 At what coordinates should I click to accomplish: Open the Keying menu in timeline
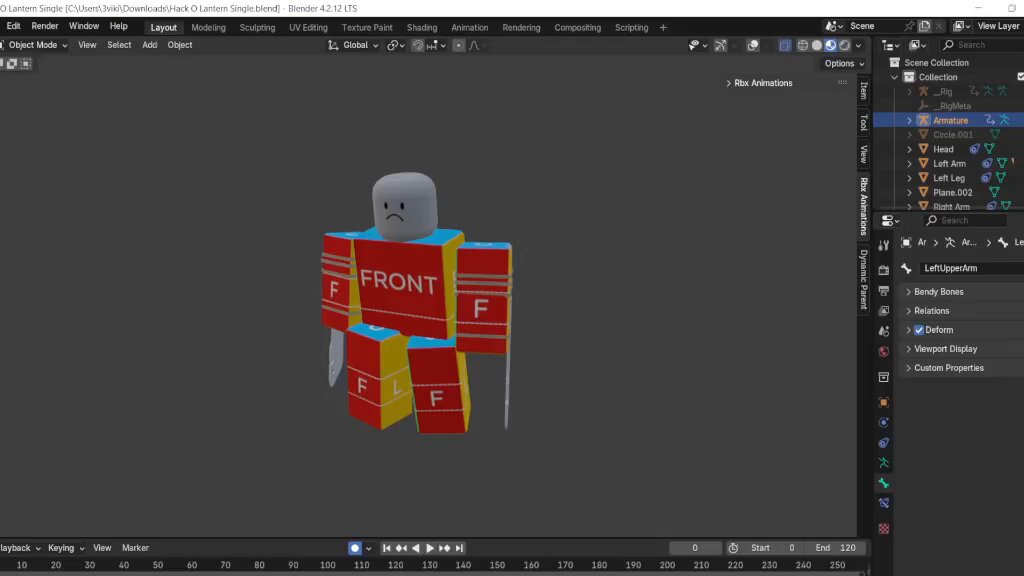(x=65, y=548)
